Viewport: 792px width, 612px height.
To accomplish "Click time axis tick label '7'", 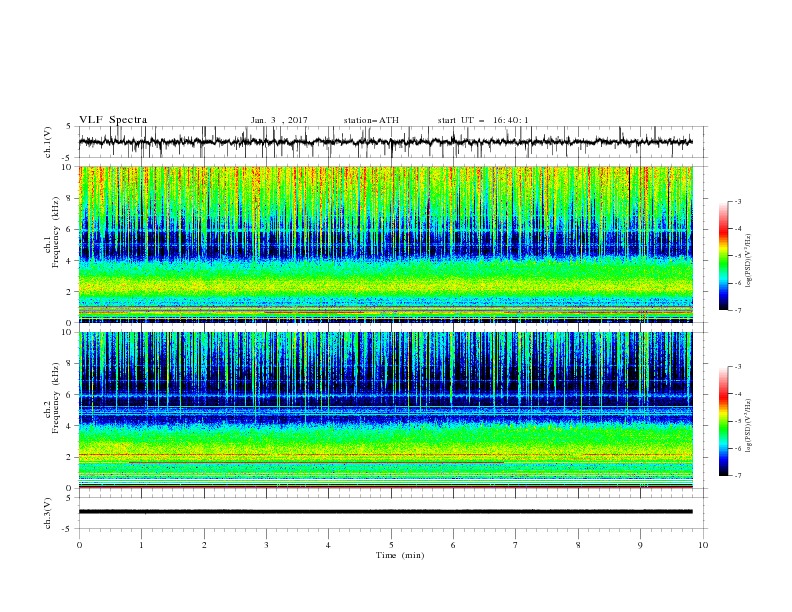I will tap(516, 545).
